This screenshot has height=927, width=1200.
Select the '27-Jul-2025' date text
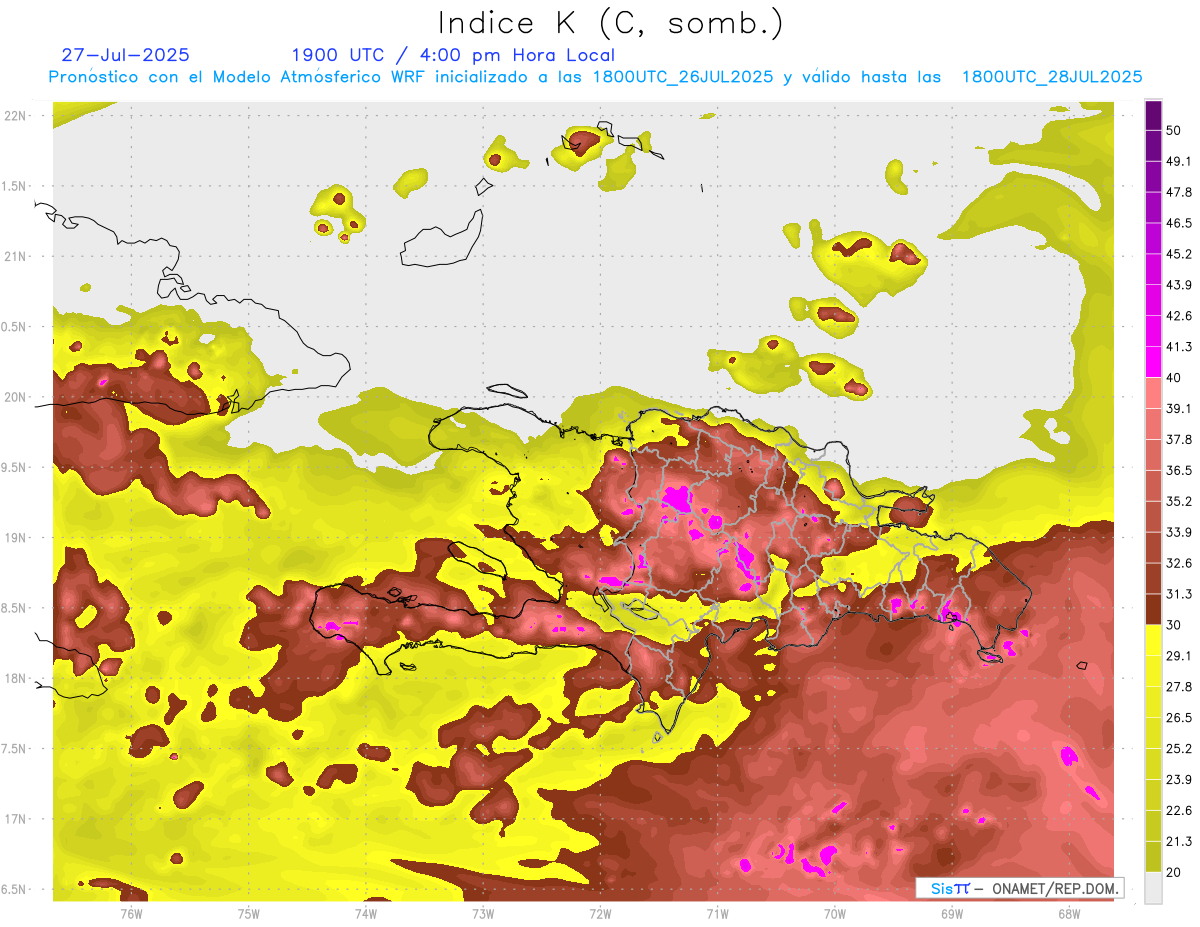pos(125,55)
